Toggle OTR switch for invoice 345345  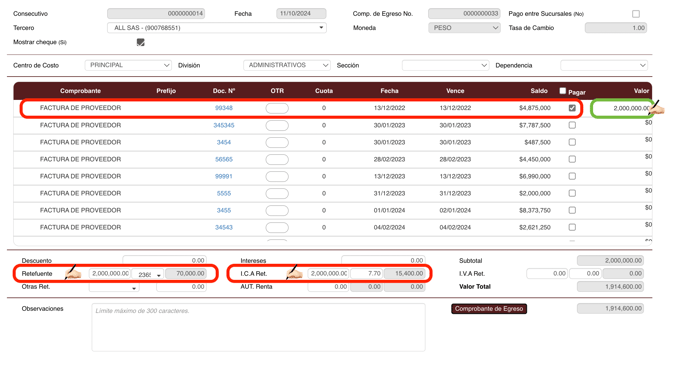pyautogui.click(x=277, y=125)
